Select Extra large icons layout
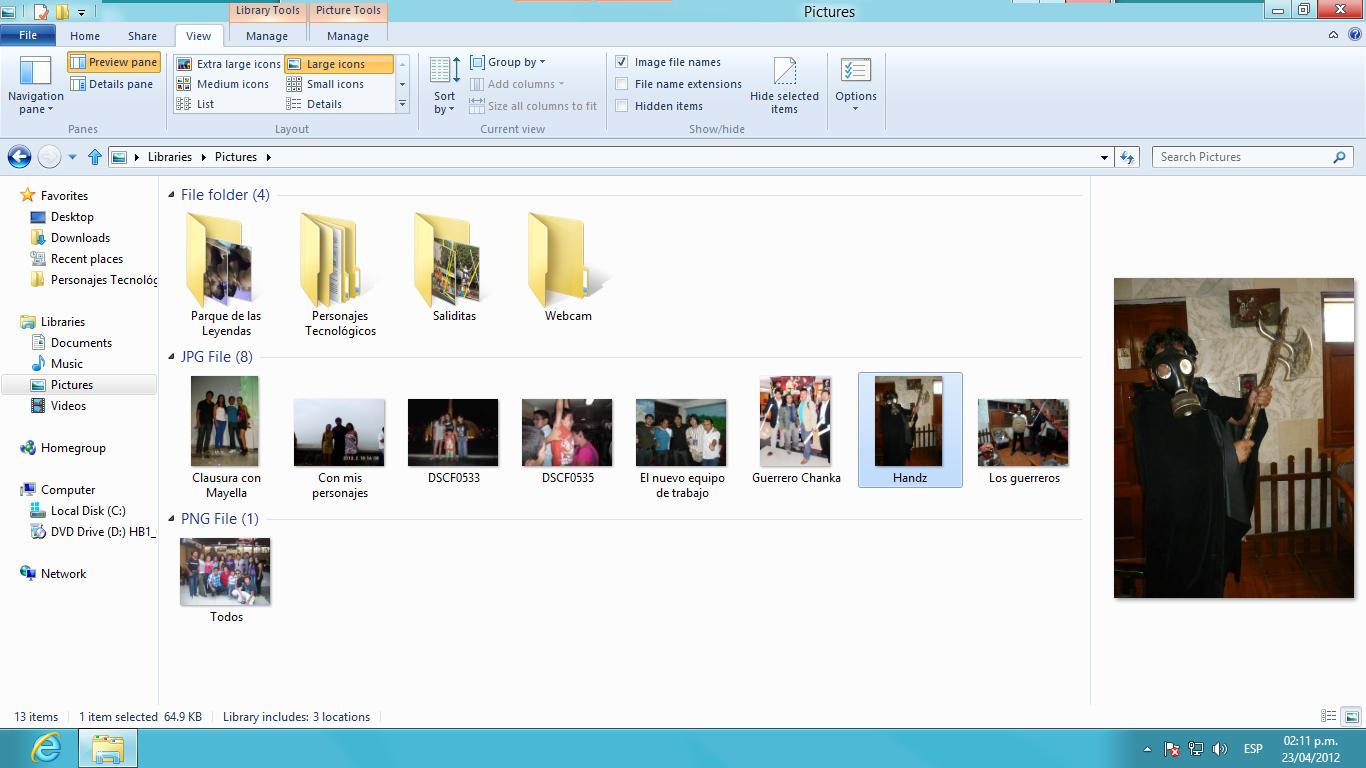1366x768 pixels. tap(228, 64)
